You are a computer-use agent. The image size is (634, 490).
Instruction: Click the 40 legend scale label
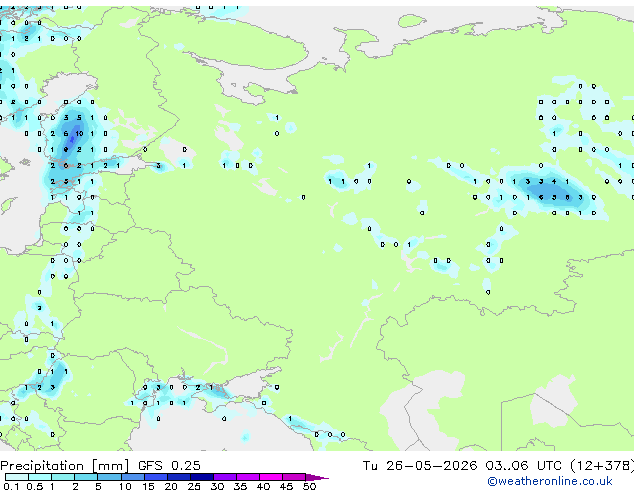pyautogui.click(x=264, y=486)
